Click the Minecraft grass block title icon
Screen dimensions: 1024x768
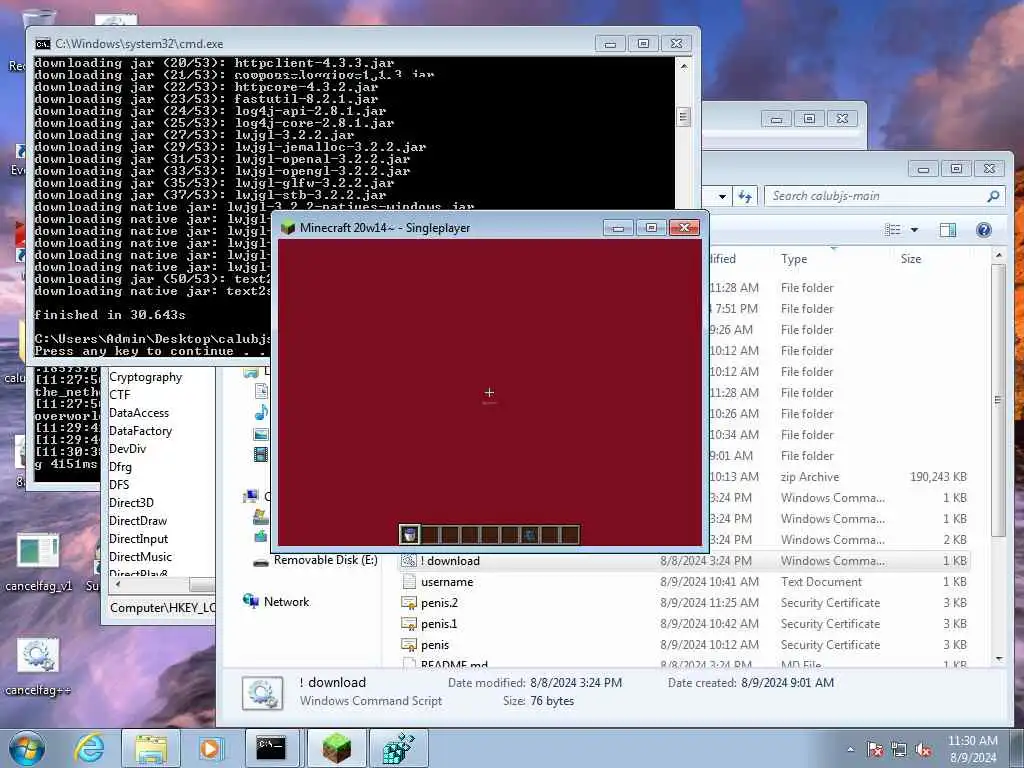click(x=288, y=227)
